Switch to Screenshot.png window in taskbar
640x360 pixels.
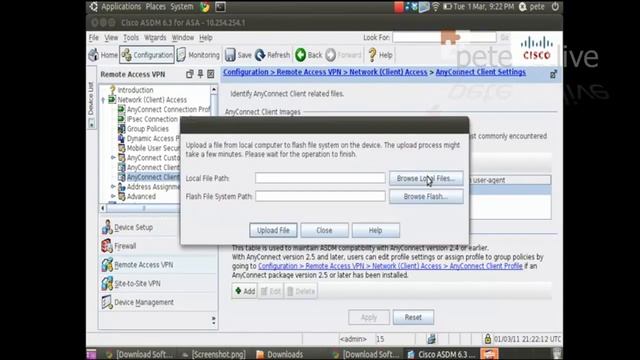point(214,354)
